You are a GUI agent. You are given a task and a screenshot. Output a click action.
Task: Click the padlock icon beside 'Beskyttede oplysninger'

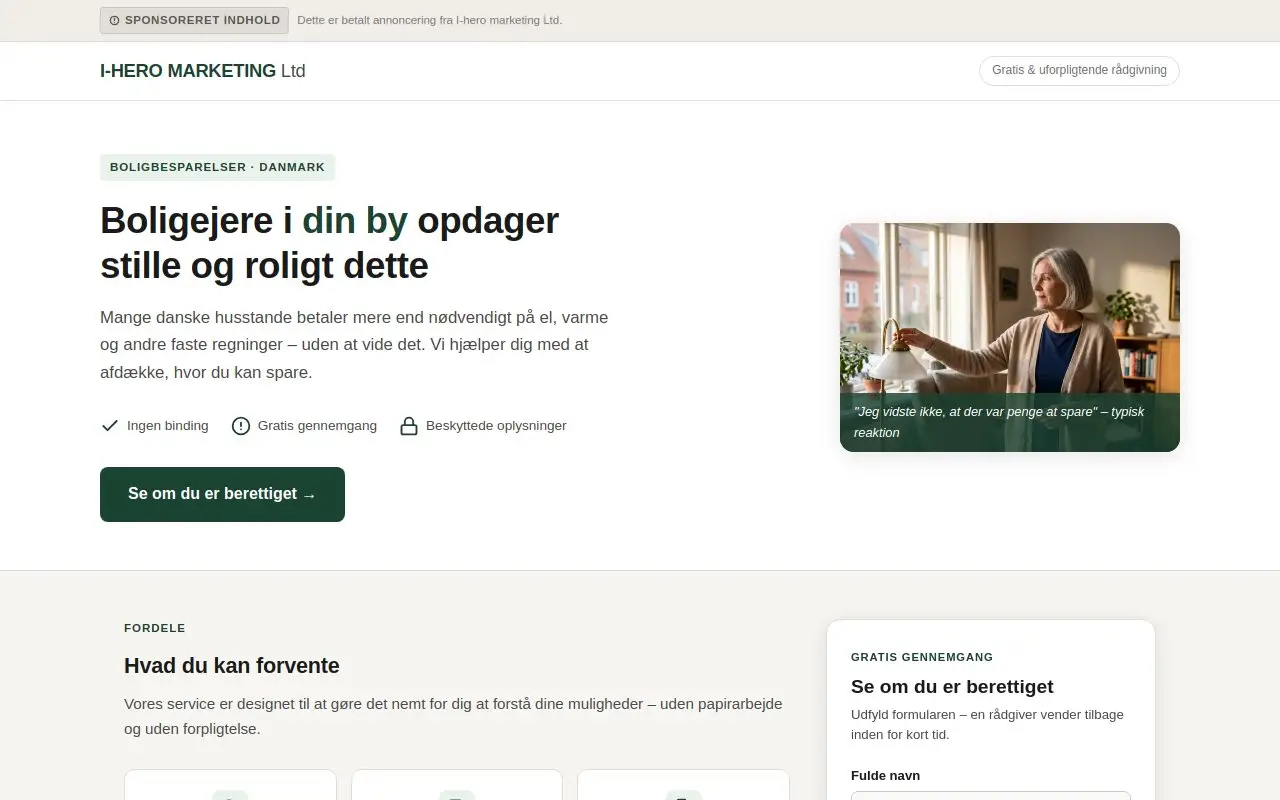pyautogui.click(x=409, y=426)
